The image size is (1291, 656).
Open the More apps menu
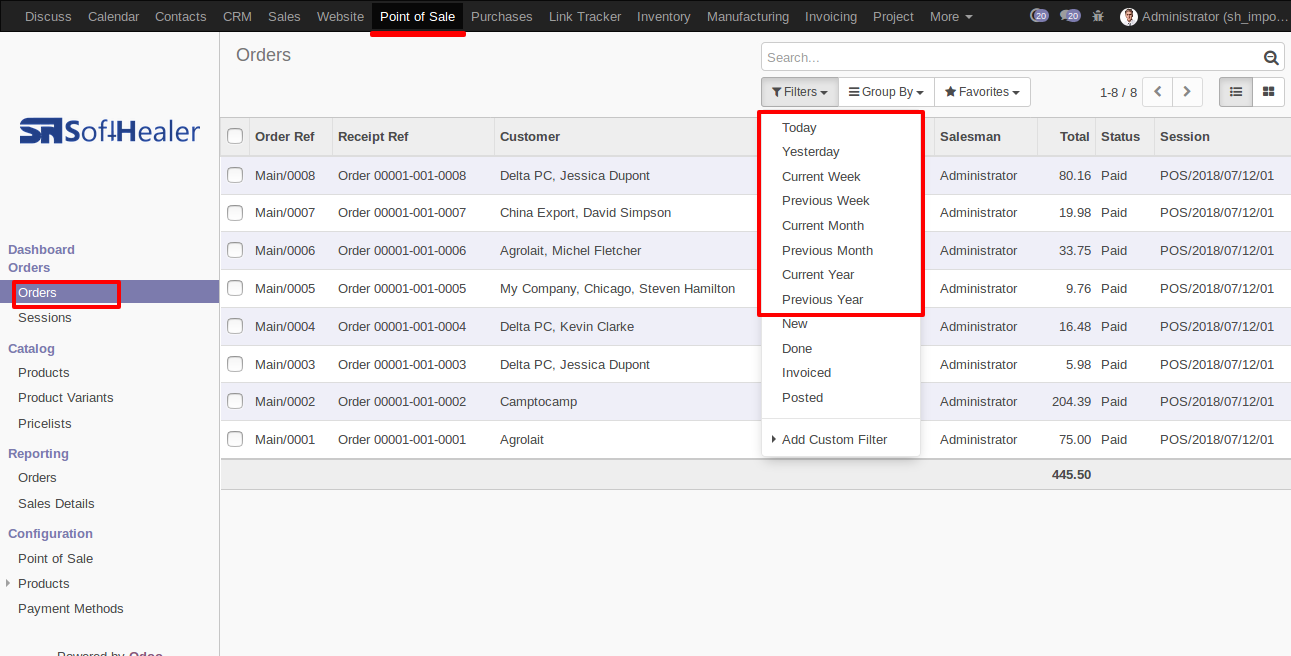pyautogui.click(x=951, y=16)
